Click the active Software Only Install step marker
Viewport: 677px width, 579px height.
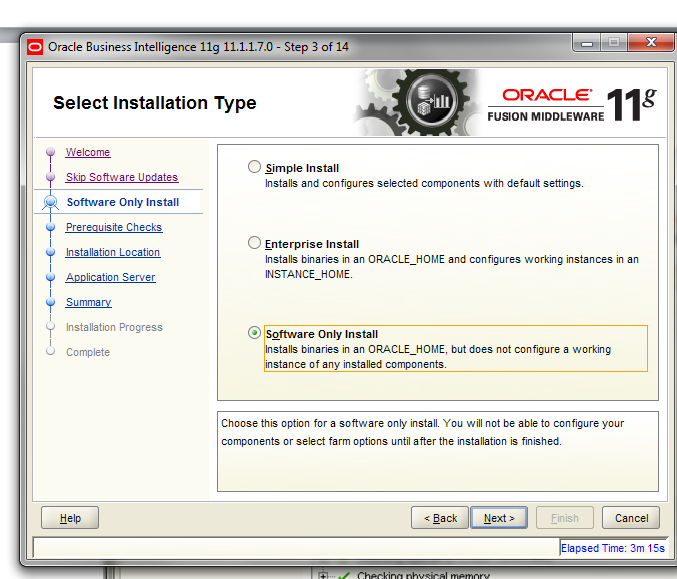click(51, 202)
